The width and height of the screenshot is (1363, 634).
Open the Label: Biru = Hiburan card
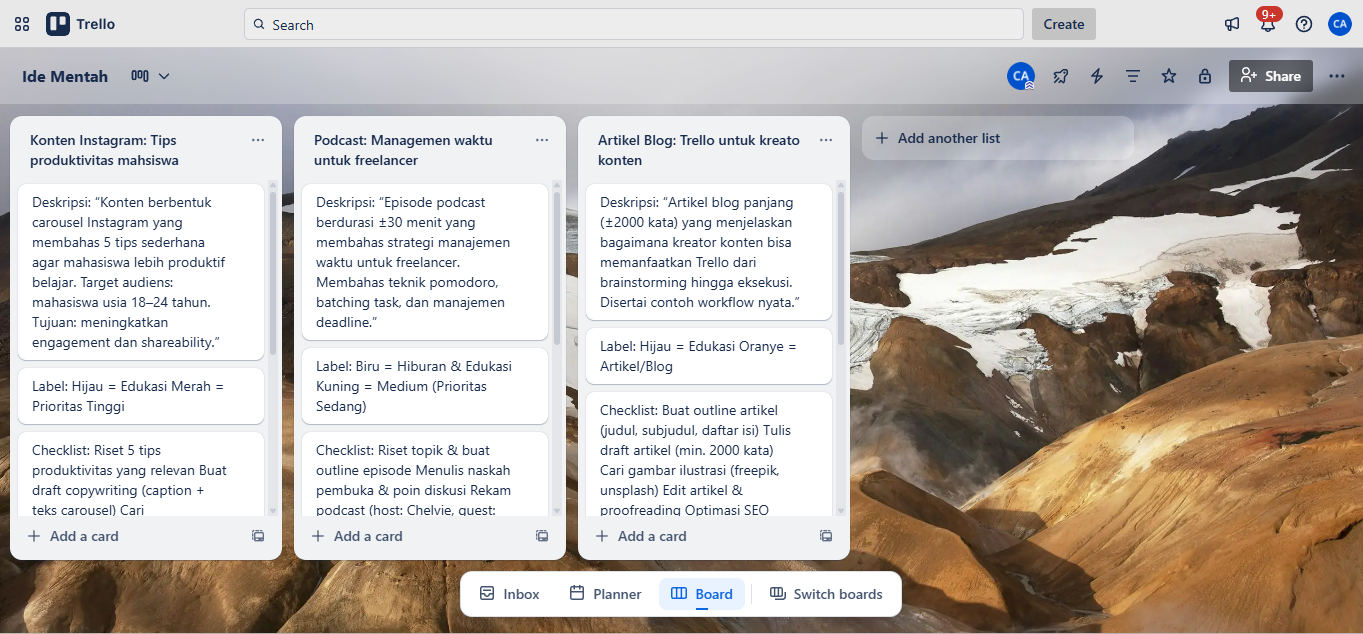click(x=425, y=386)
